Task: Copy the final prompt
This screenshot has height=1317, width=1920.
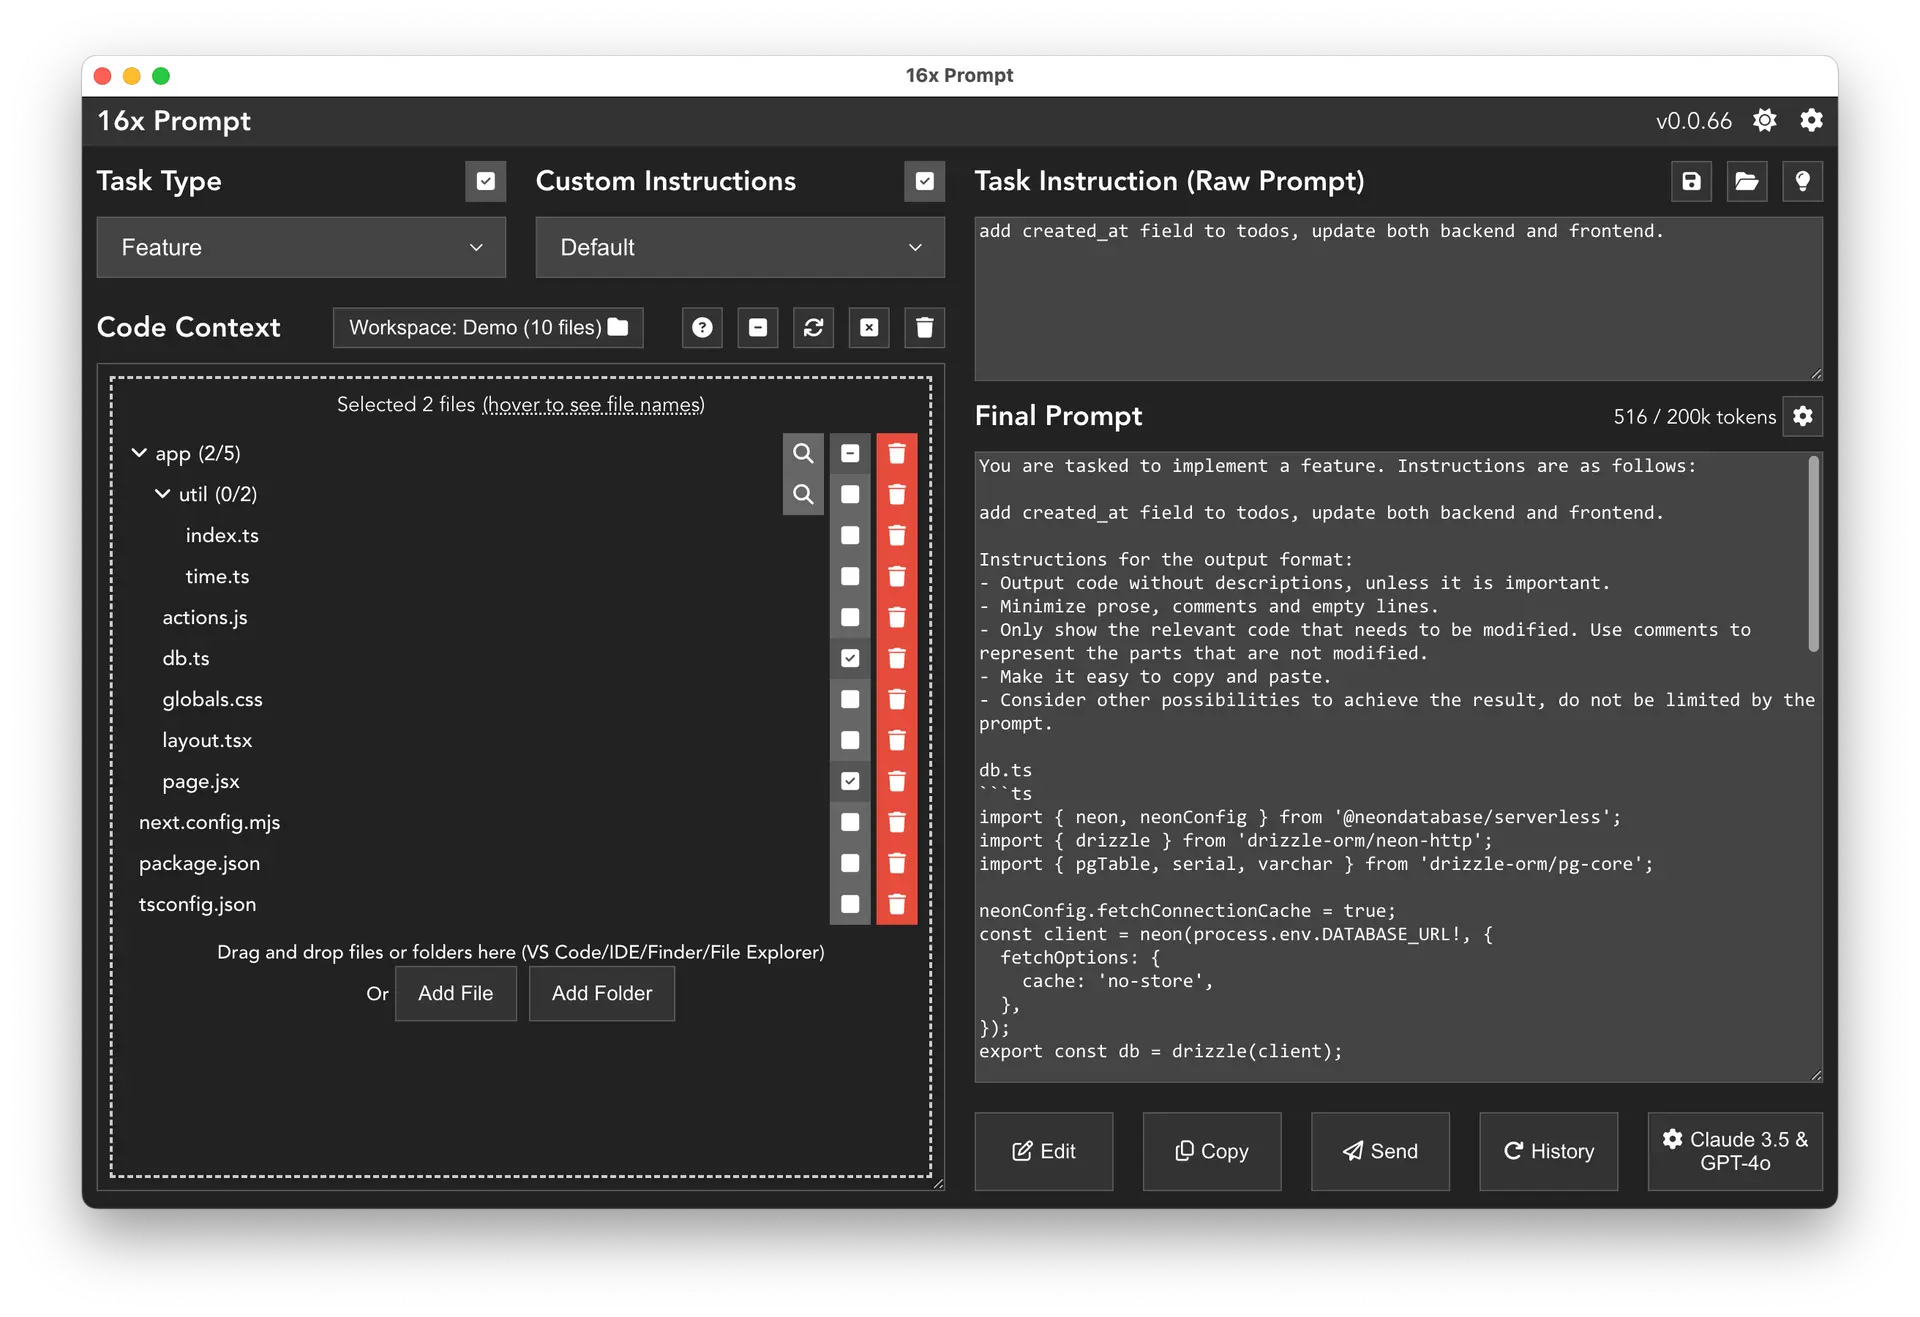Action: point(1212,1151)
